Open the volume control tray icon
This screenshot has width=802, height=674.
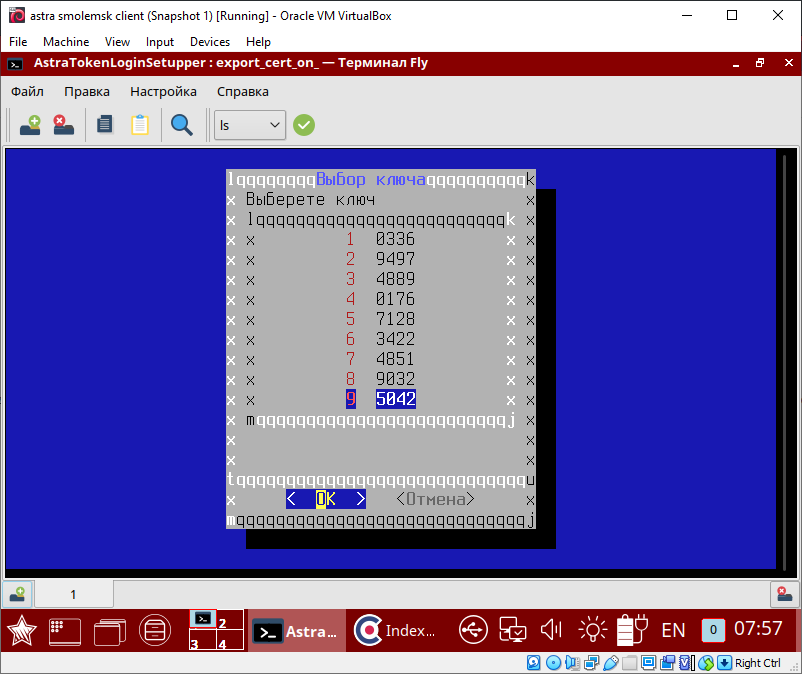click(551, 630)
